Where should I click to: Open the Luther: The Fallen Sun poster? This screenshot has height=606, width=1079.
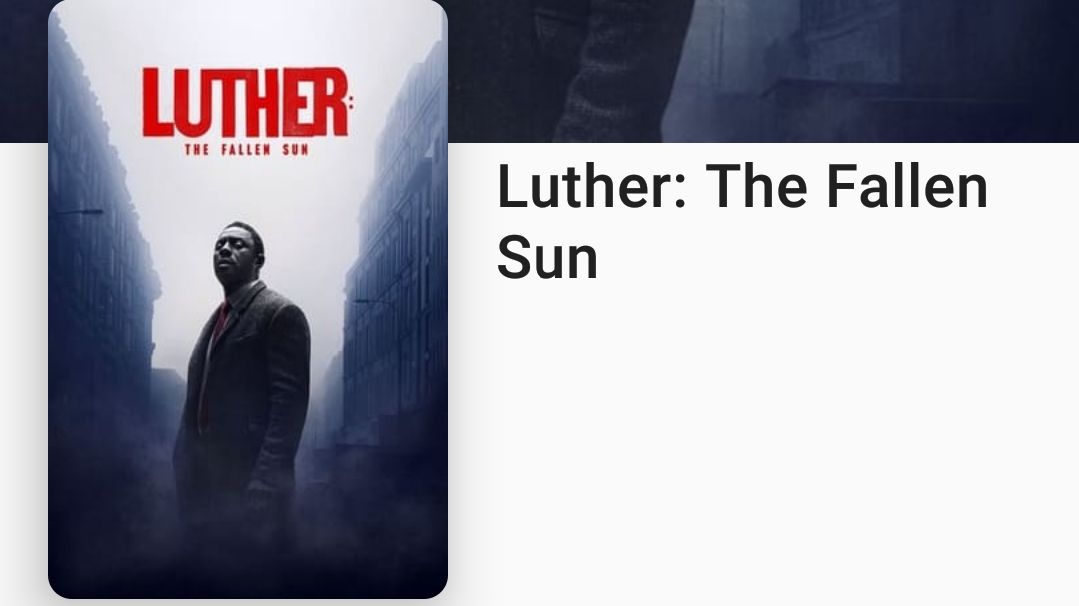[248, 299]
